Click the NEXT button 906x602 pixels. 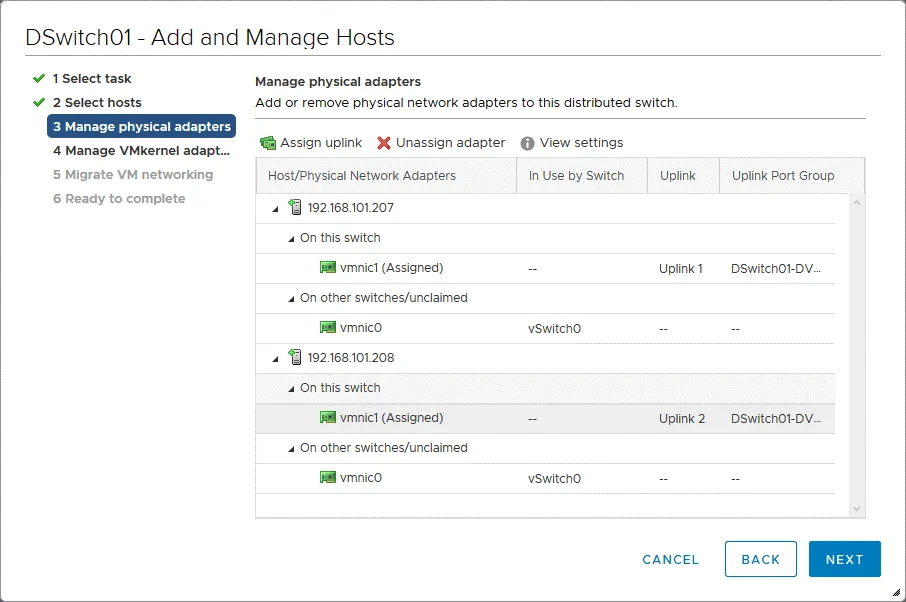click(844, 559)
